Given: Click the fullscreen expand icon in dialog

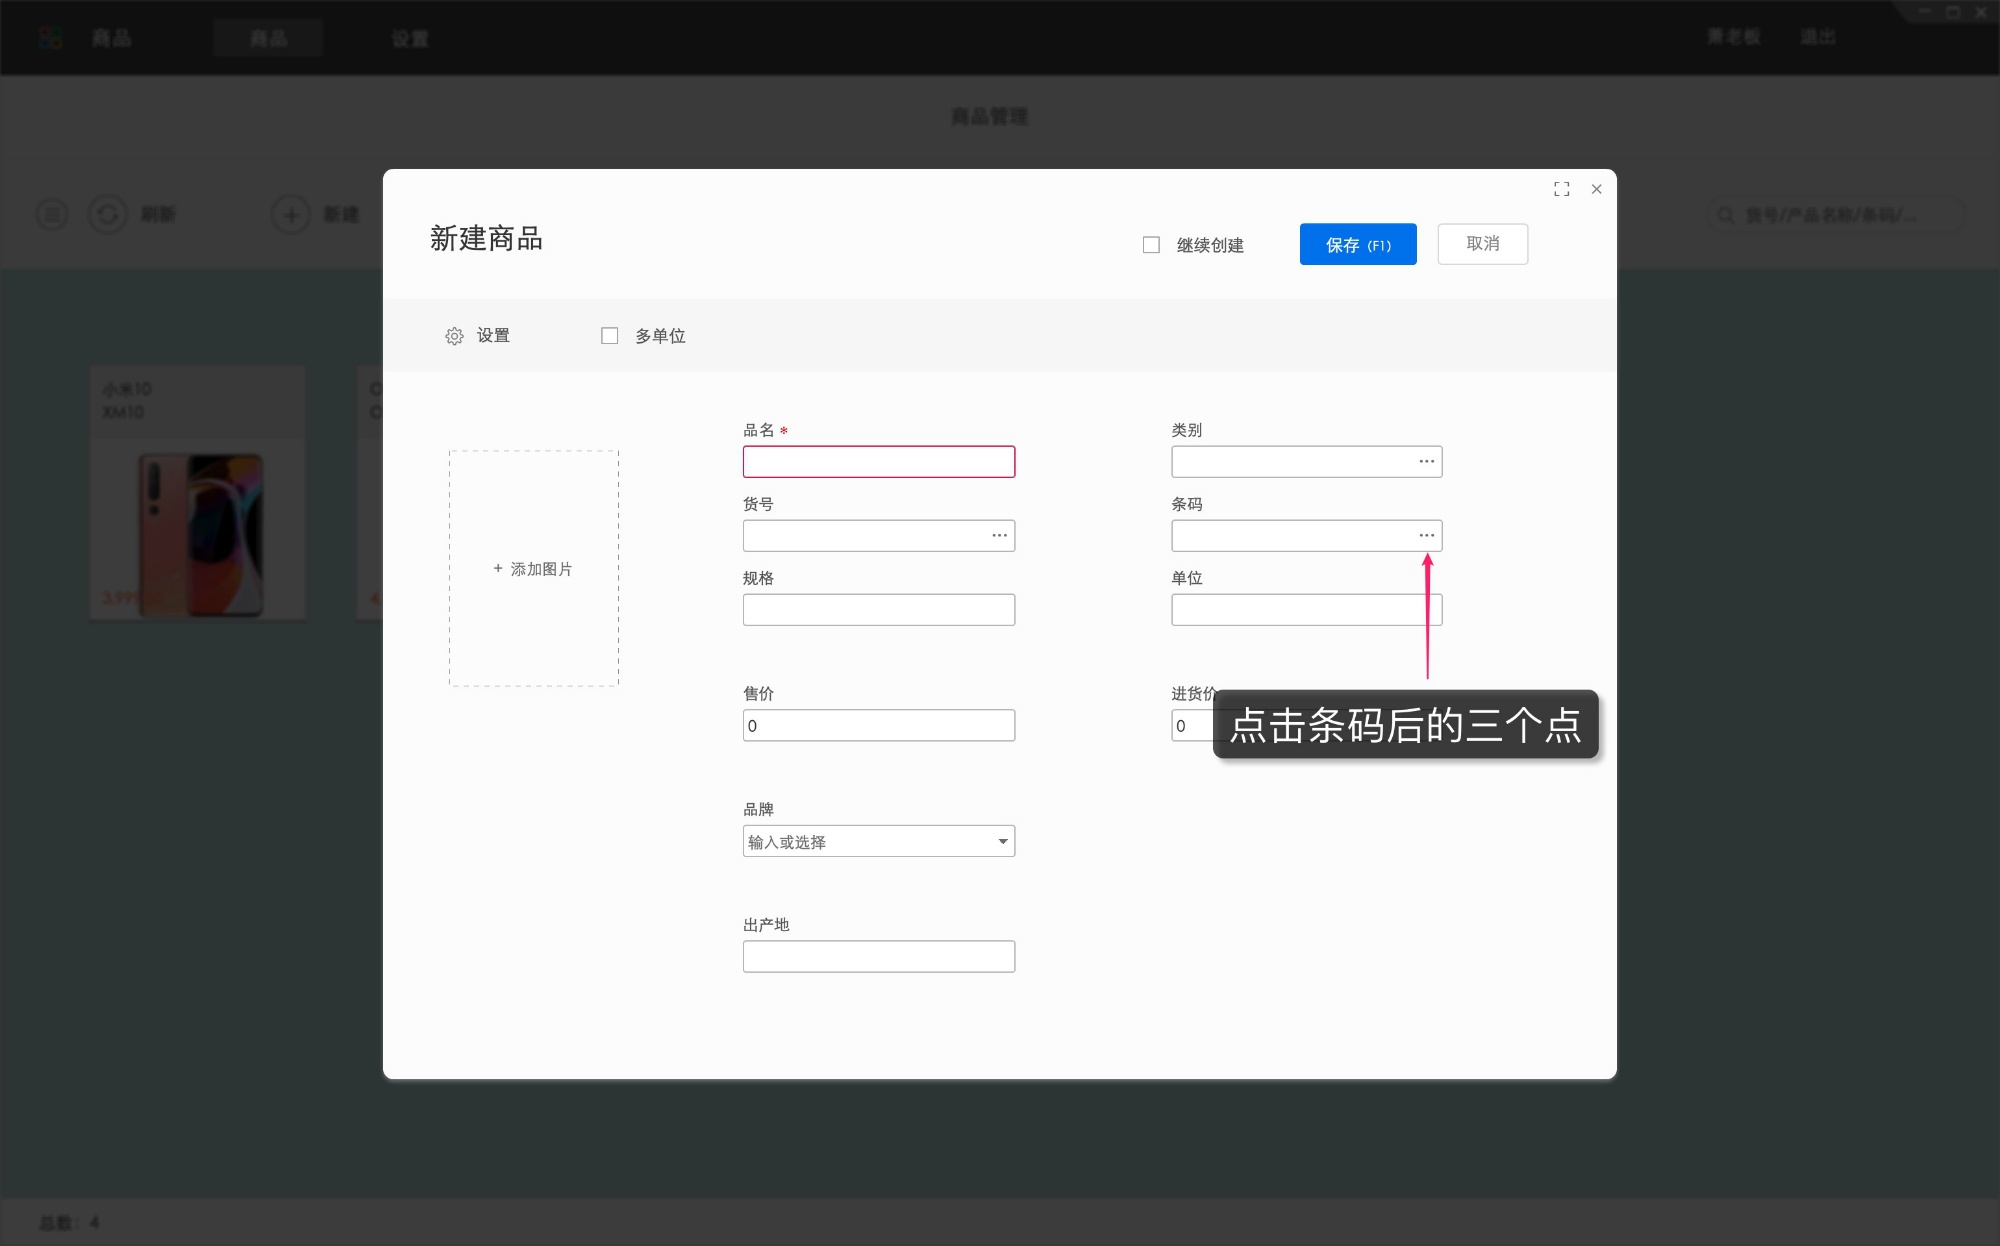Looking at the screenshot, I should coord(1561,189).
